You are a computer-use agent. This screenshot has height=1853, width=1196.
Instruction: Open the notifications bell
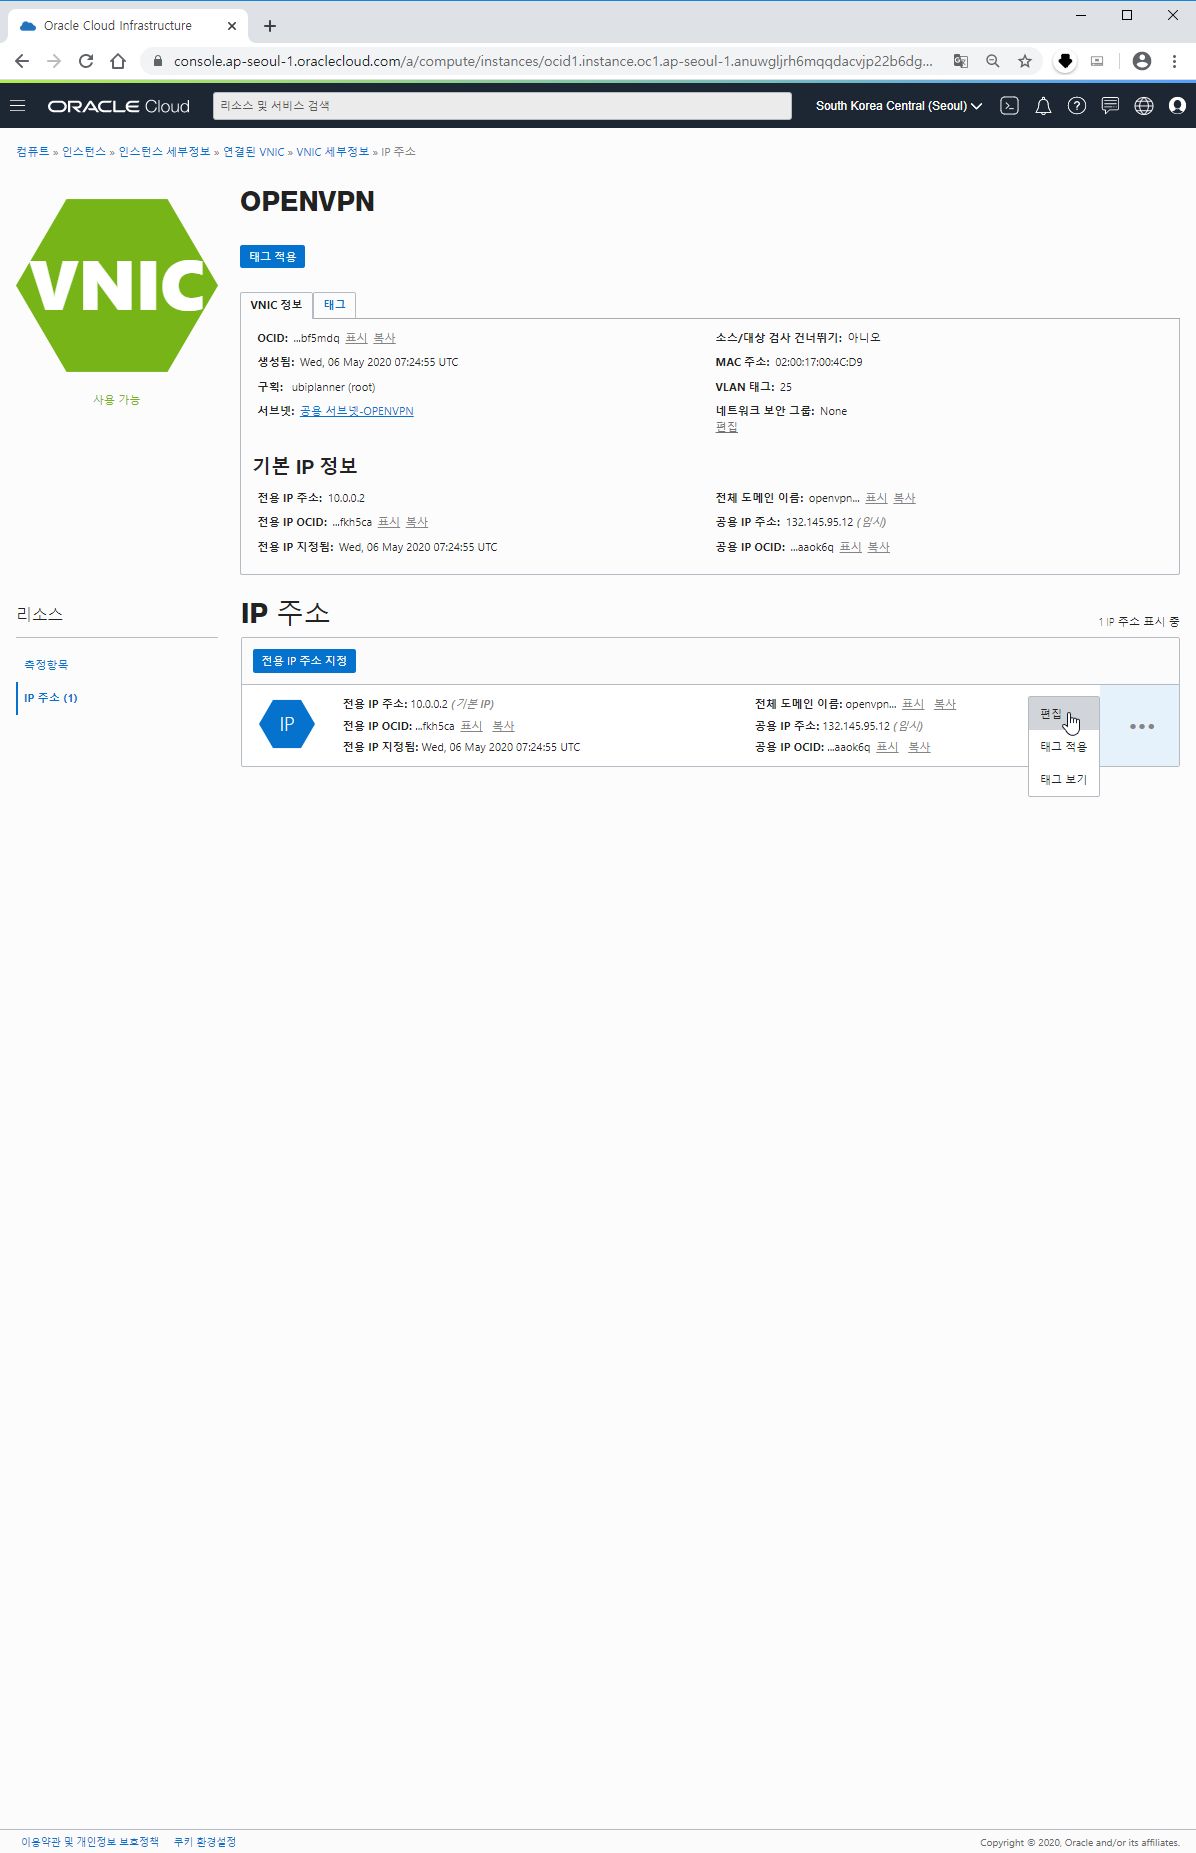tap(1043, 105)
